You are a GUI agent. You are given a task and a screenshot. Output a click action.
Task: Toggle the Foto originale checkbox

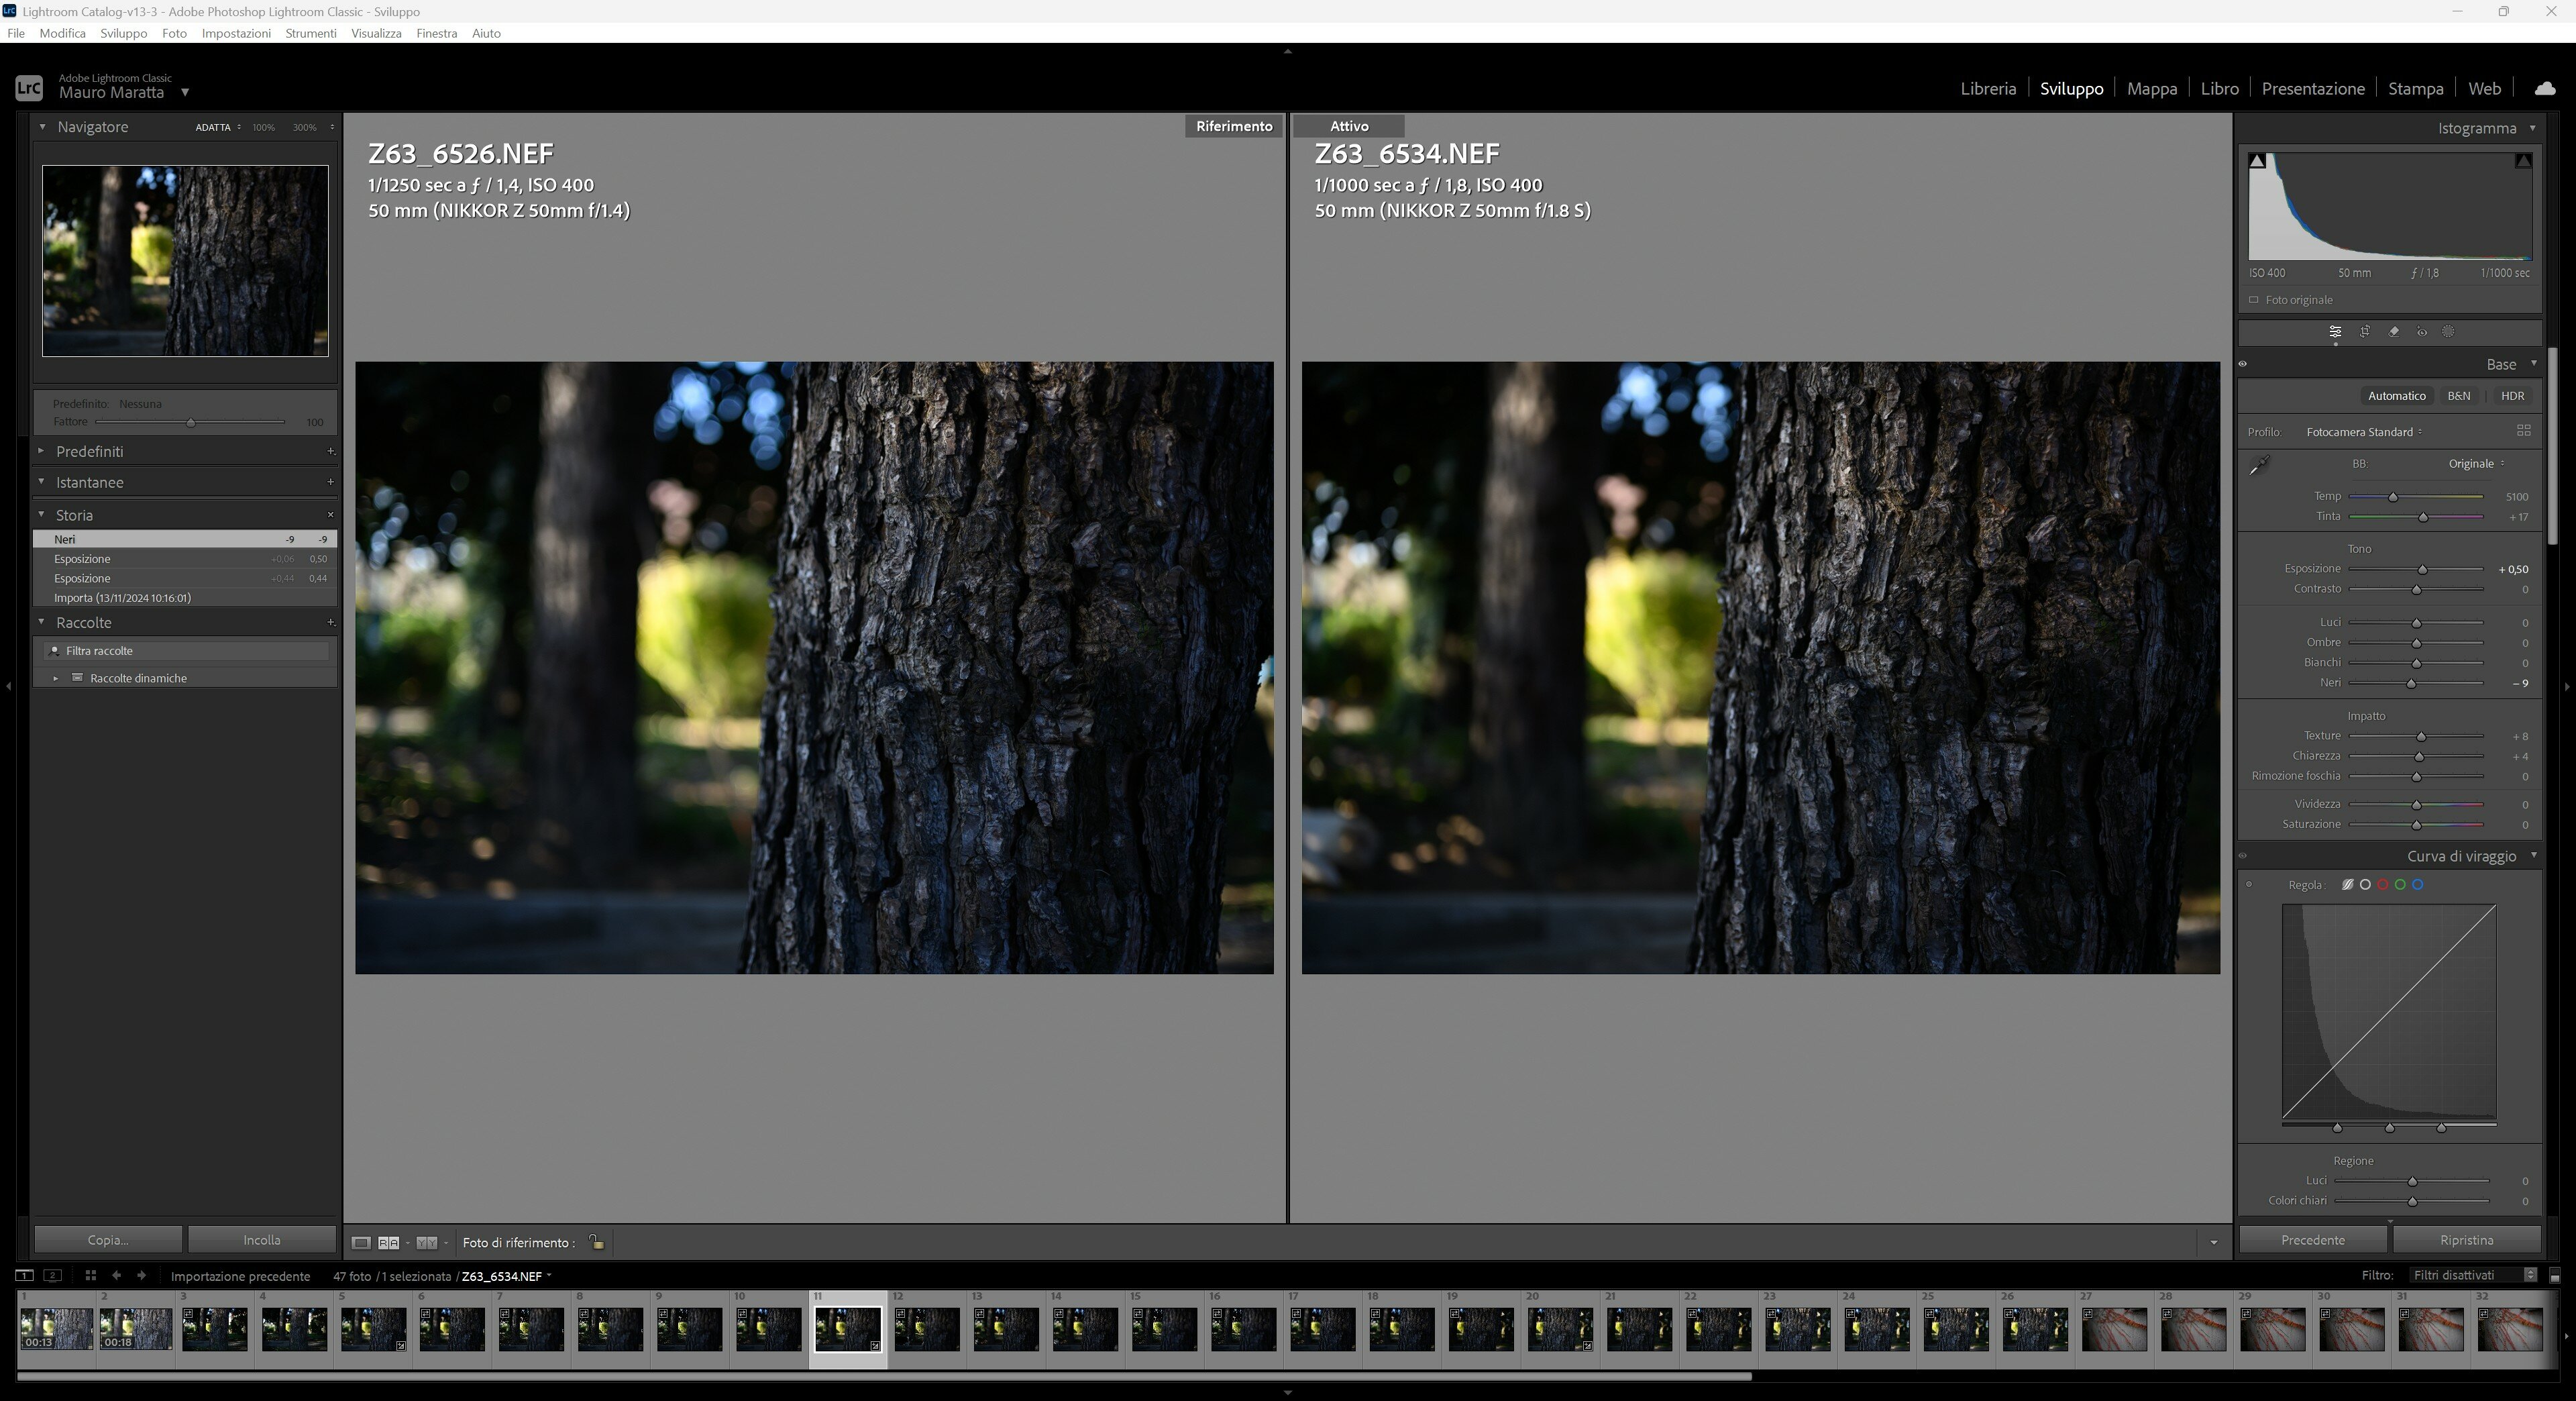(2254, 300)
